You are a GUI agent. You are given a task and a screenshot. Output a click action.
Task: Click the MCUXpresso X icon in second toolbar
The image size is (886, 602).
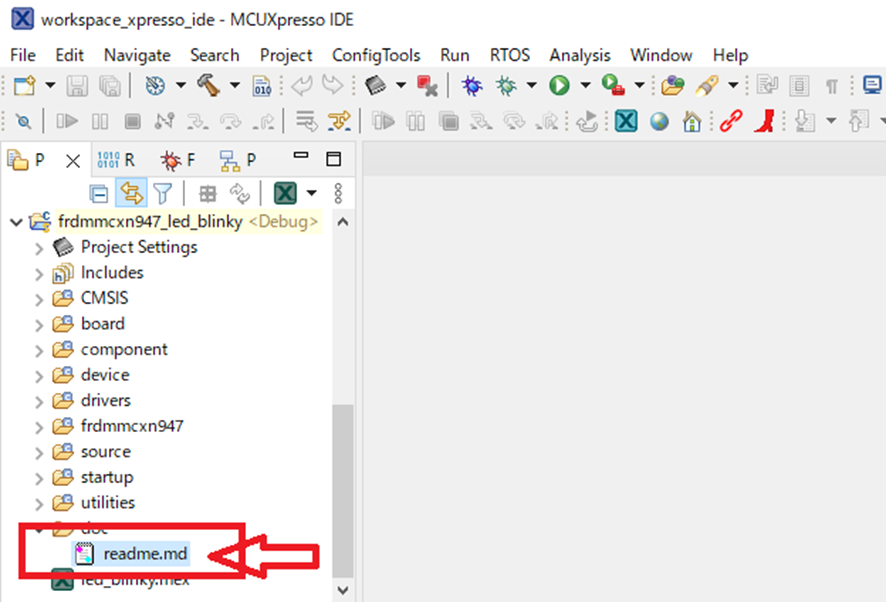626,121
